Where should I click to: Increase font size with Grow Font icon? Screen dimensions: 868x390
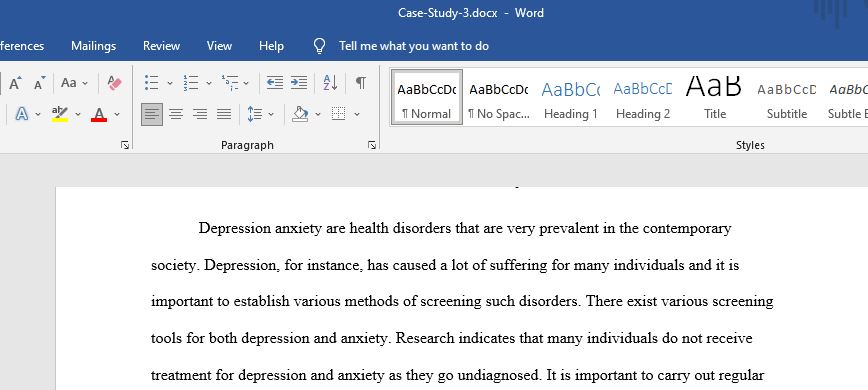coord(15,83)
